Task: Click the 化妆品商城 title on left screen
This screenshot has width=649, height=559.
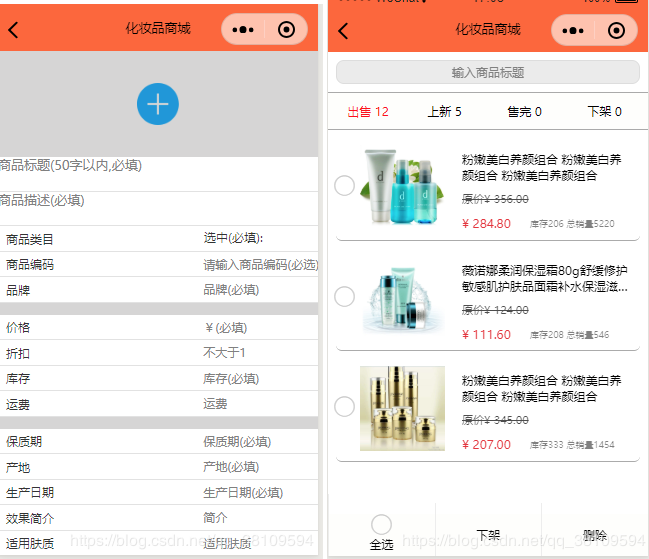Action: click(158, 29)
